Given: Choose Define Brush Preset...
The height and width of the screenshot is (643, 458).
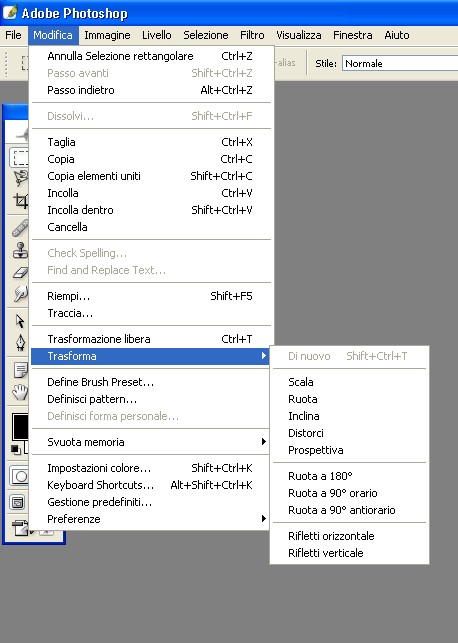Looking at the screenshot, I should (150, 382).
